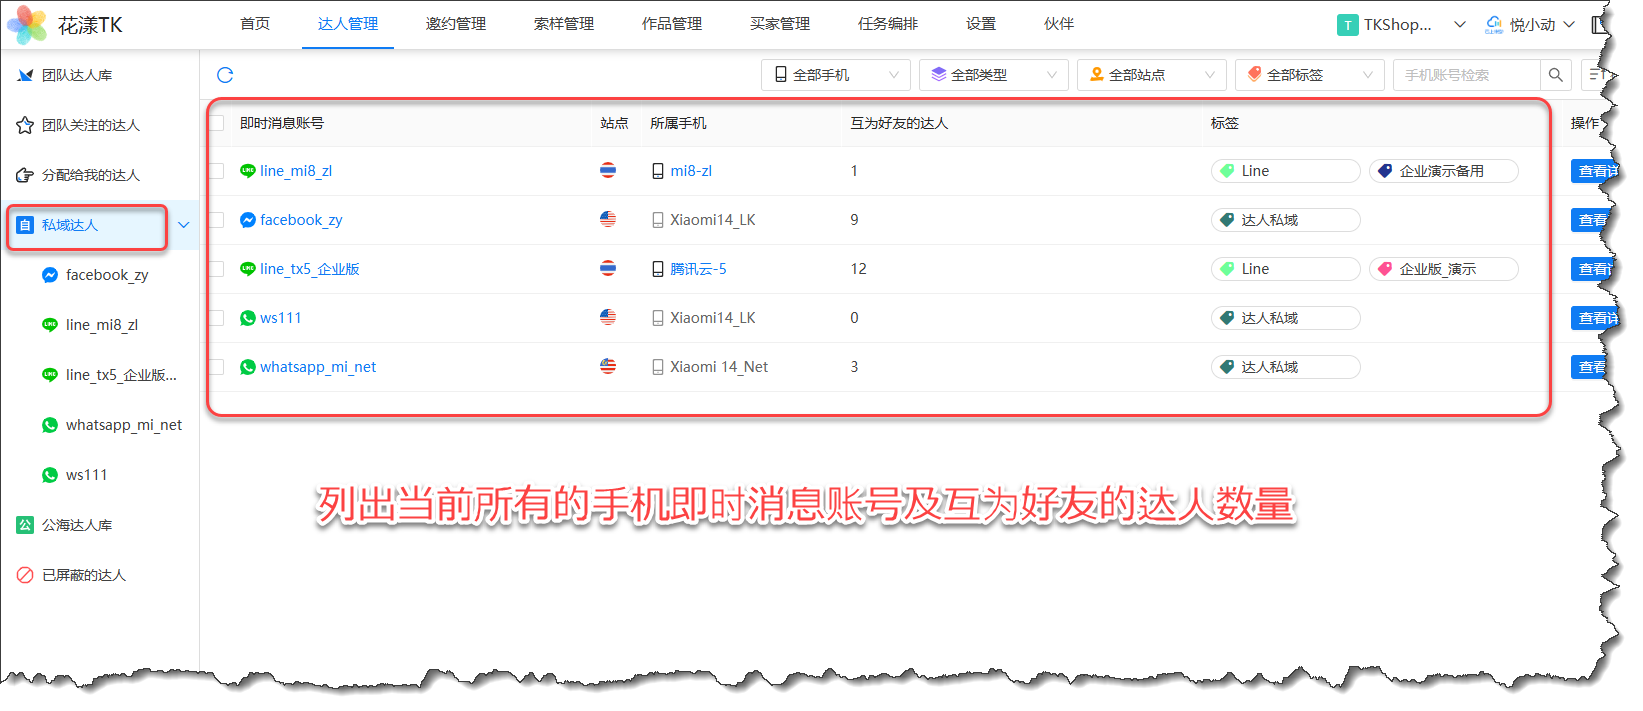Open the 全部手机 dropdown filter

pos(835,75)
